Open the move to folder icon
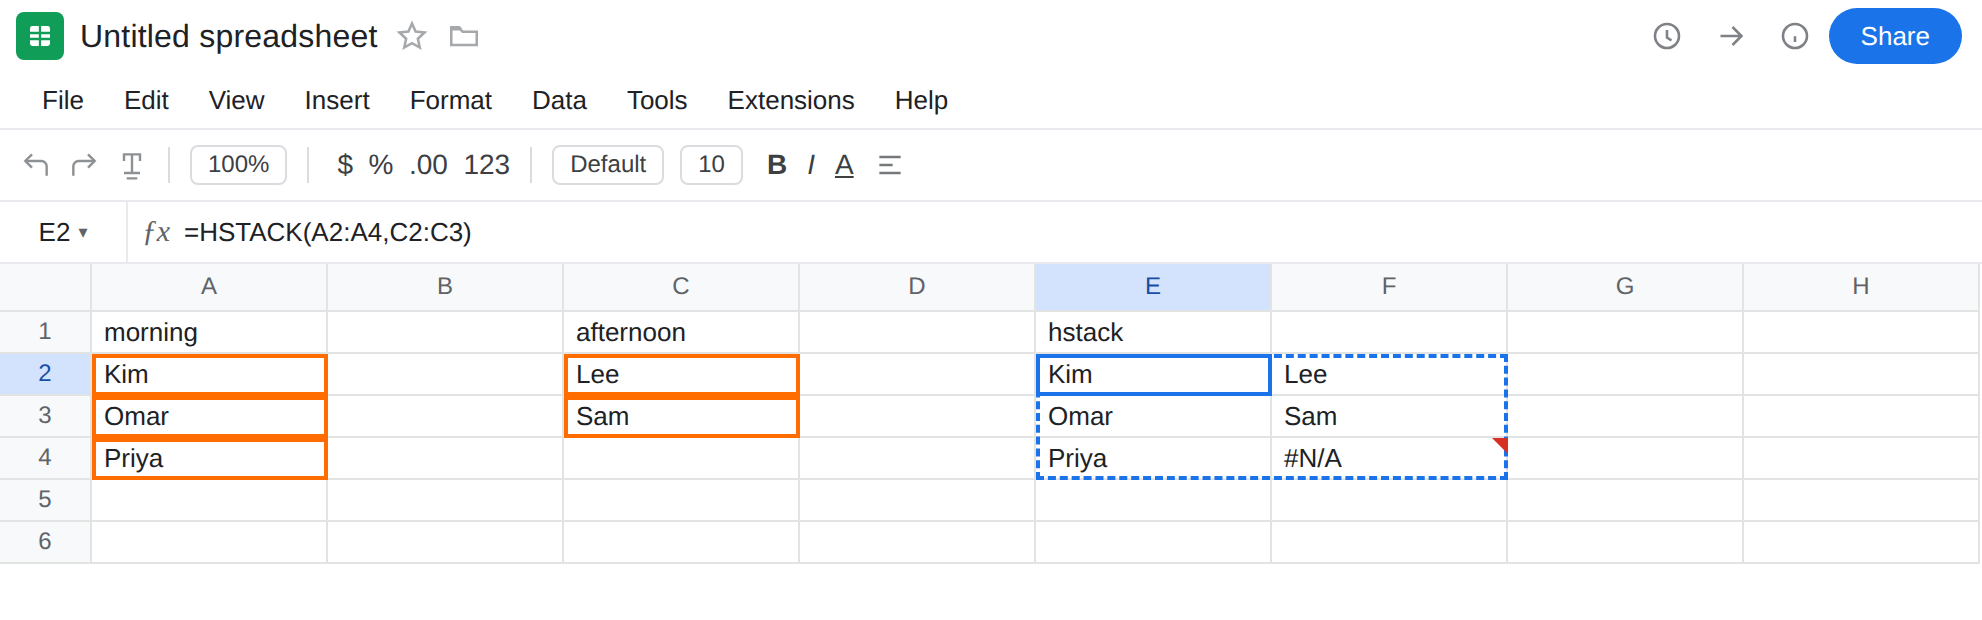This screenshot has height=620, width=1982. 464,37
